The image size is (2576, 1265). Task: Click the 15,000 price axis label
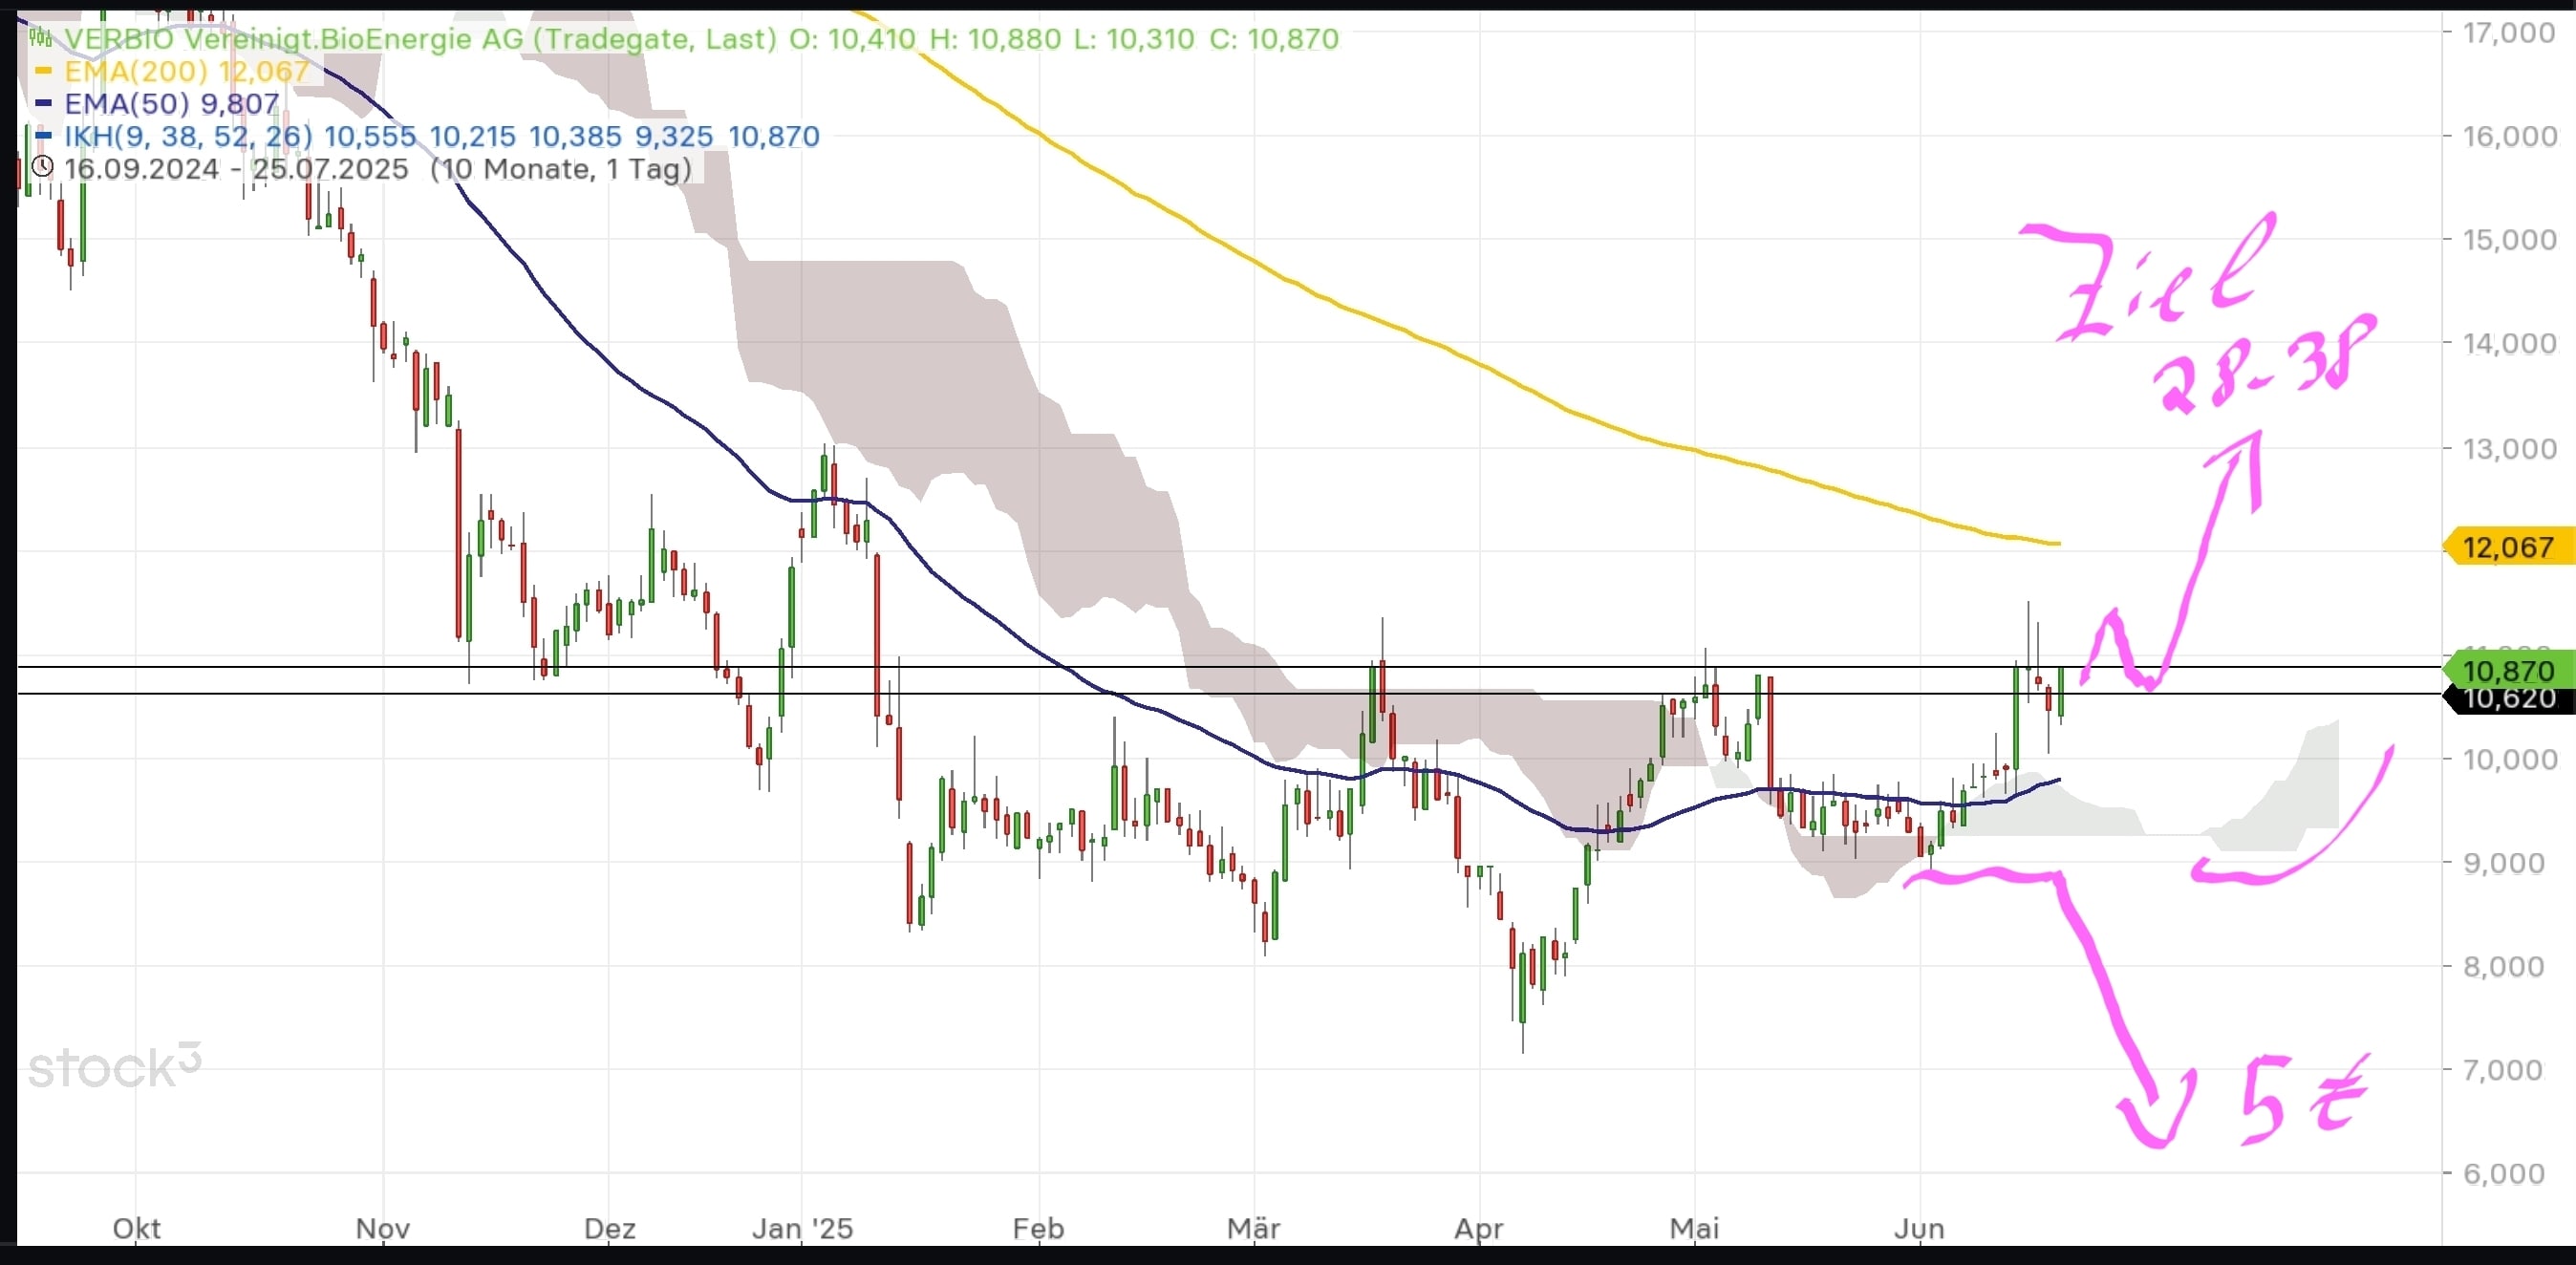tap(2508, 239)
